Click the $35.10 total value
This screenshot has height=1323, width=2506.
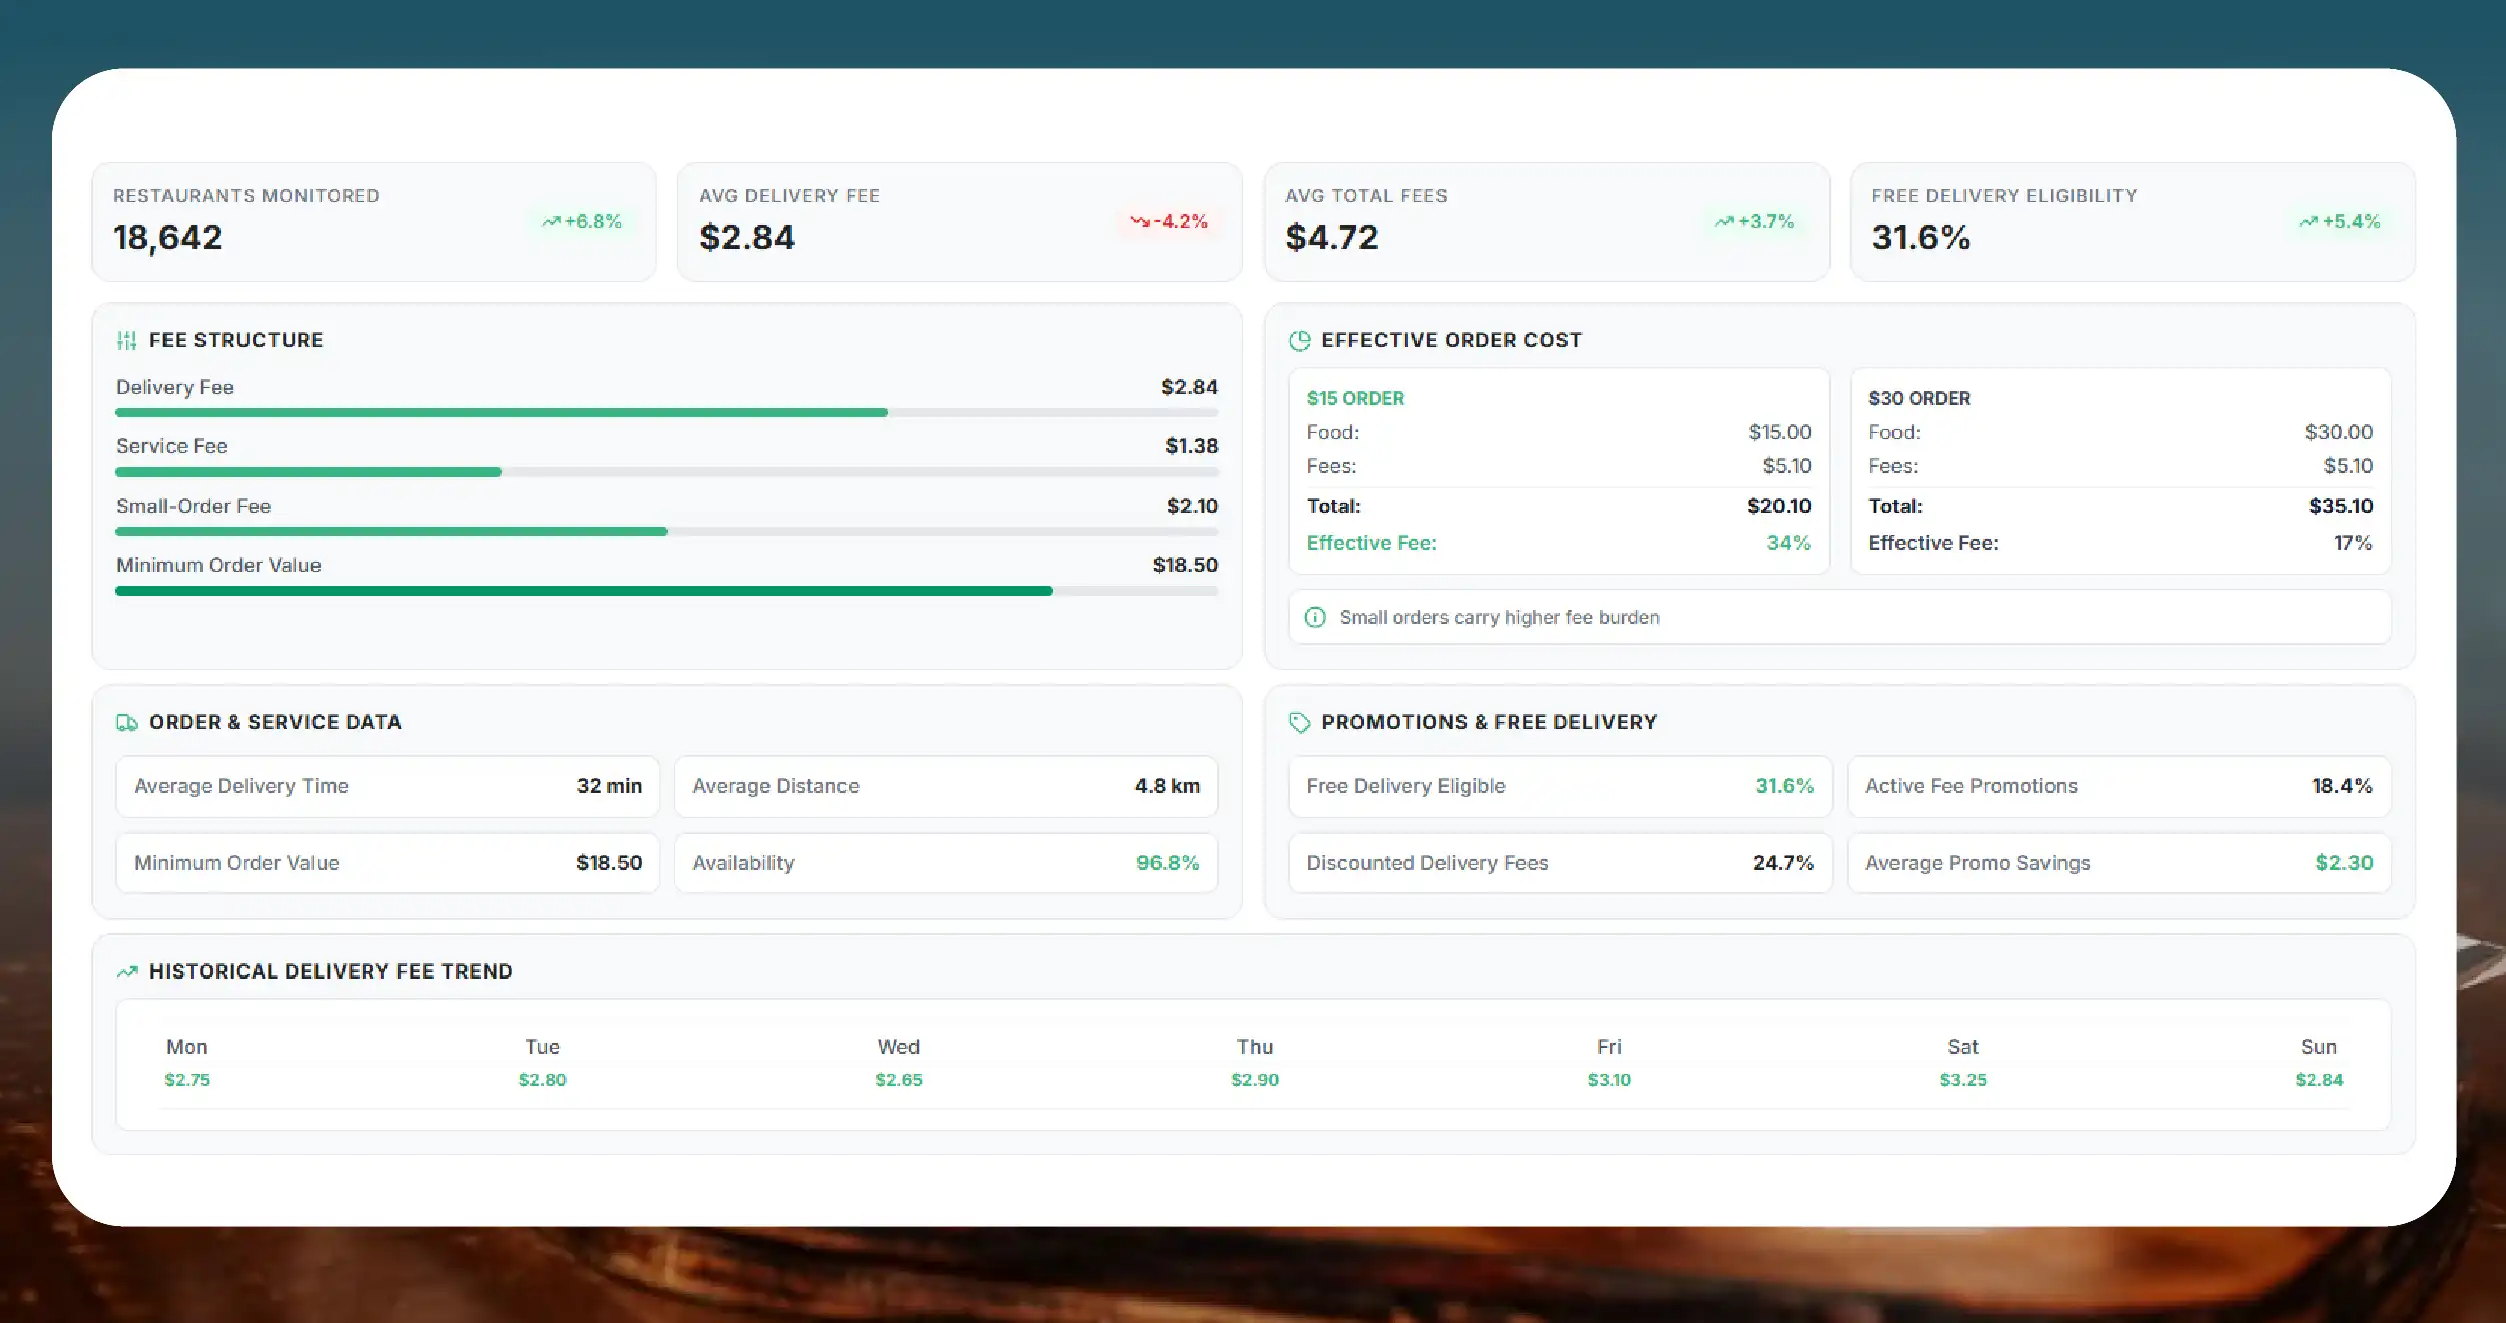[x=2341, y=506]
